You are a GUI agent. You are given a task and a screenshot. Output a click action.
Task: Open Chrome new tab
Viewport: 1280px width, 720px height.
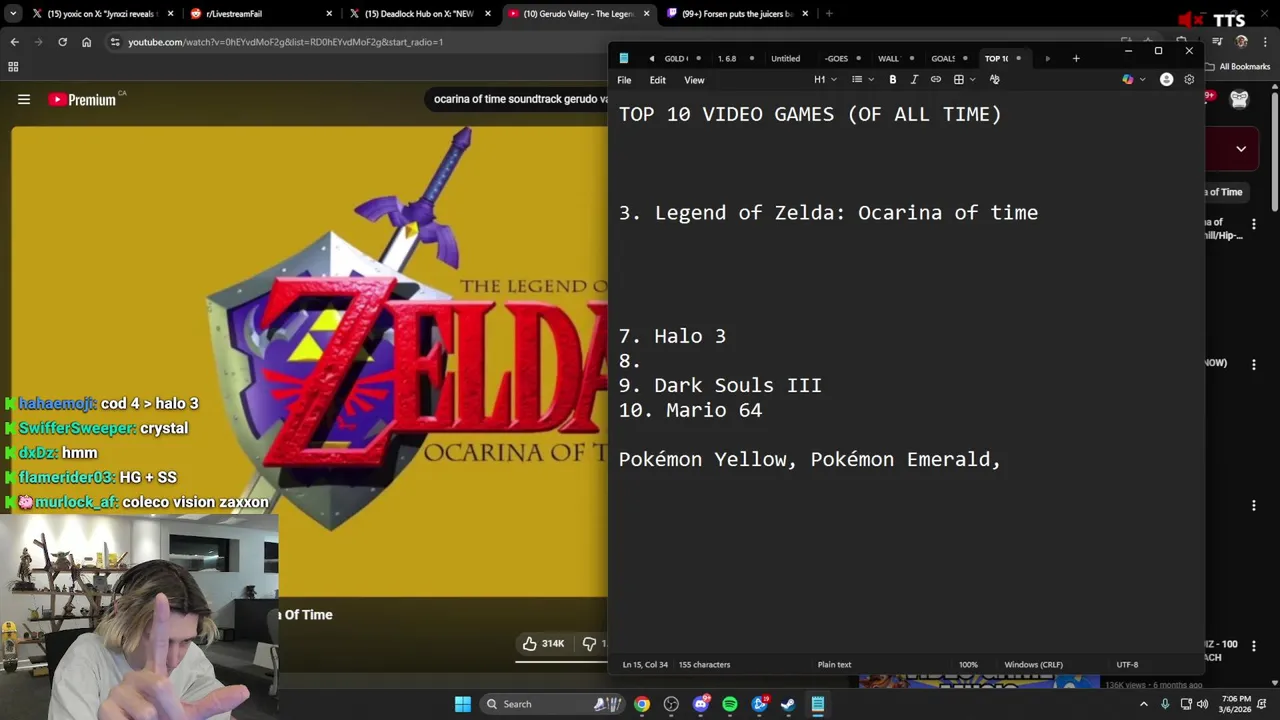tap(829, 14)
